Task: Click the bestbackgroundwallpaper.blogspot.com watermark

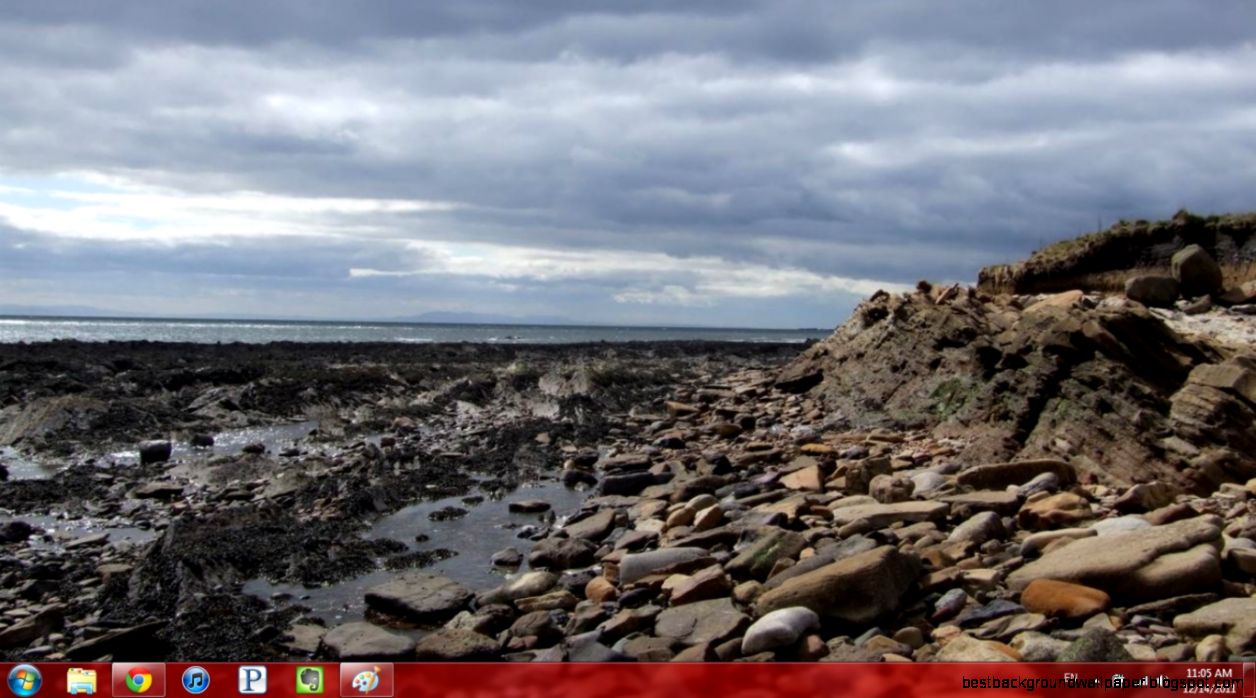Action: [1070, 683]
